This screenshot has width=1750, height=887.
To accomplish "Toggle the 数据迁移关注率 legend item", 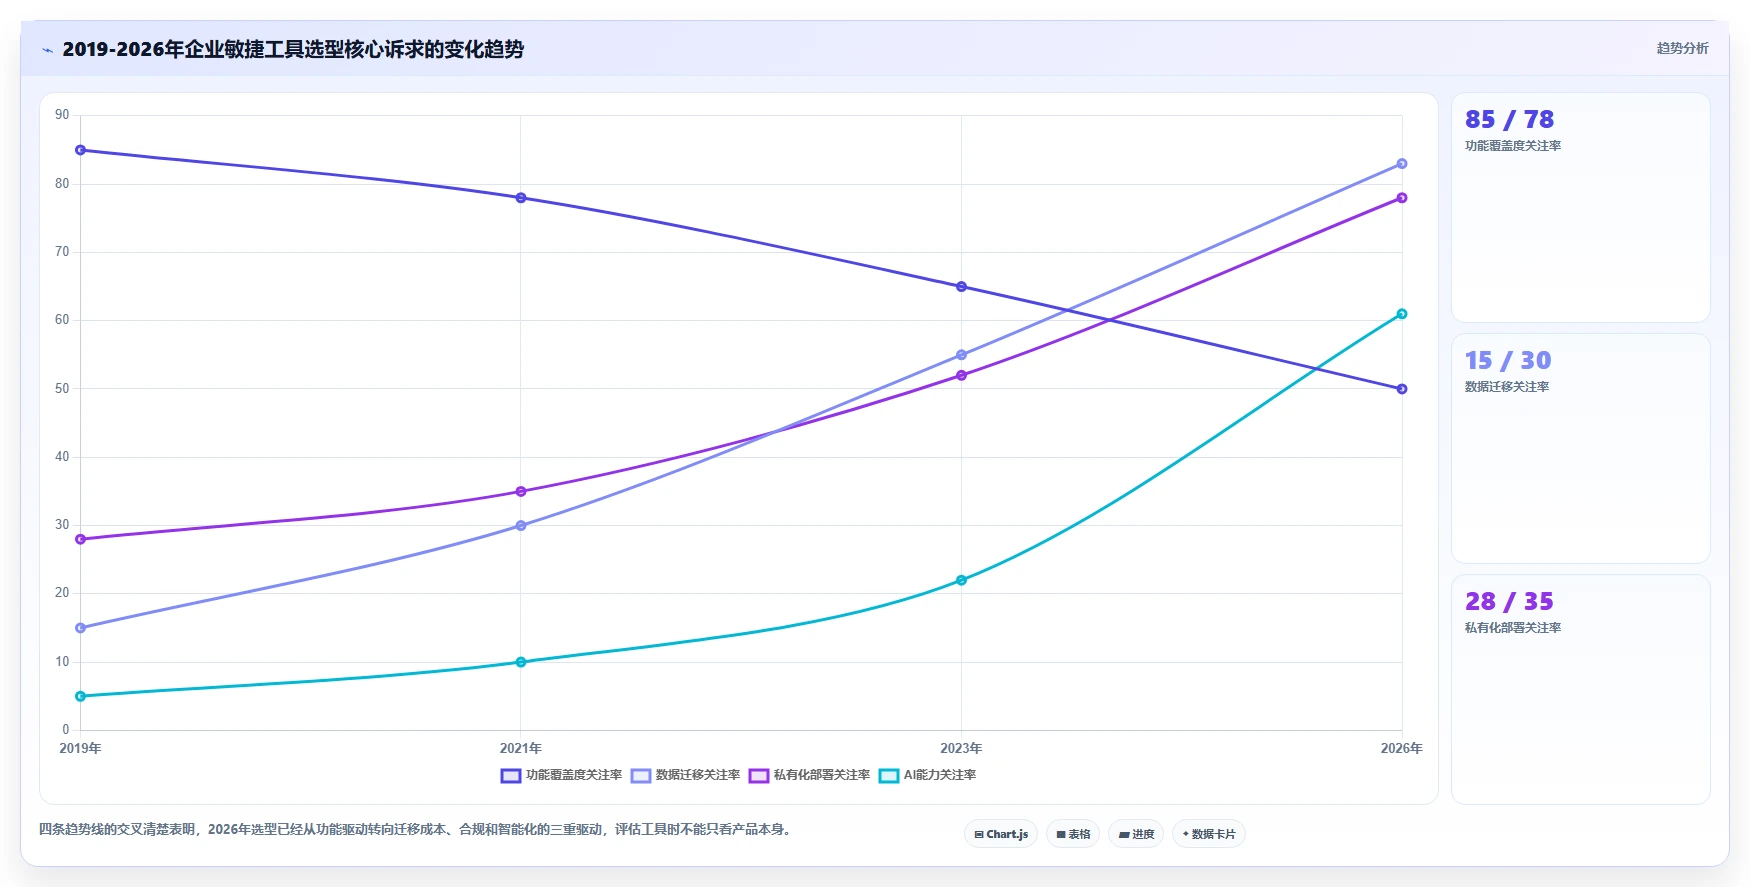I will (685, 775).
